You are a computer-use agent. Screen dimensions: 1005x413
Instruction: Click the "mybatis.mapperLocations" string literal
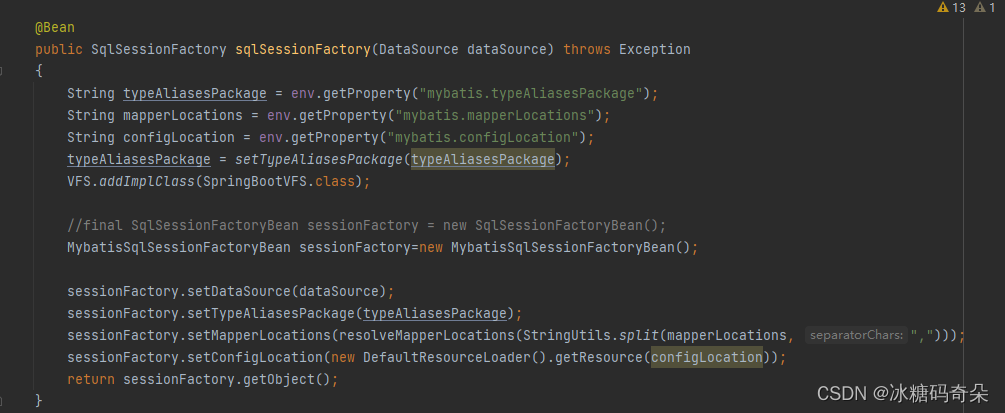(495, 115)
